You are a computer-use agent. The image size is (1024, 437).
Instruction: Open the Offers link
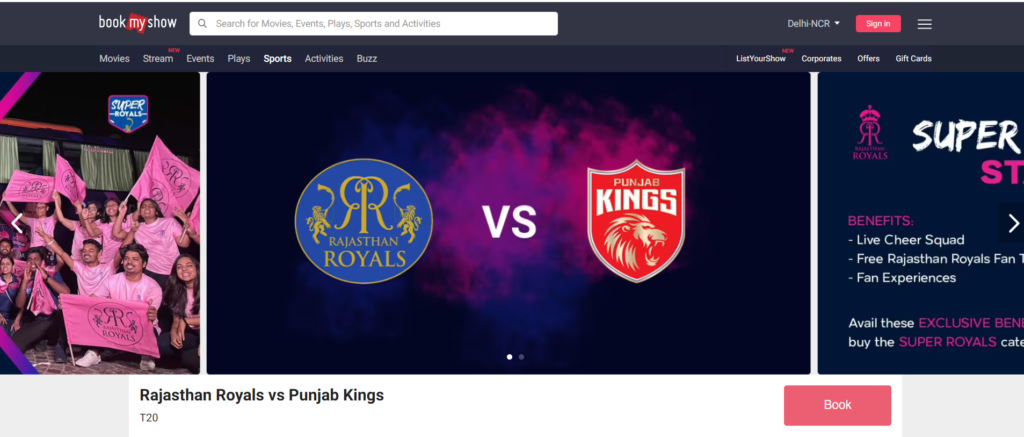coord(869,59)
